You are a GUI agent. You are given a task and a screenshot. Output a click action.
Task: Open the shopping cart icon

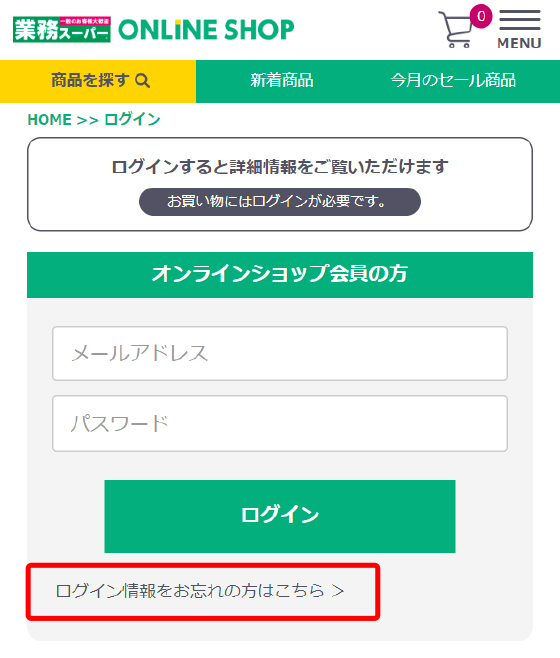455,29
